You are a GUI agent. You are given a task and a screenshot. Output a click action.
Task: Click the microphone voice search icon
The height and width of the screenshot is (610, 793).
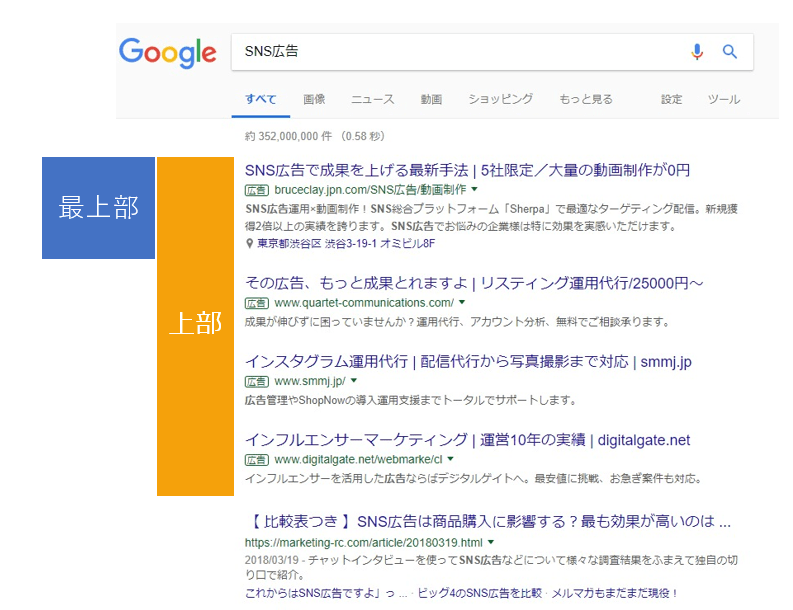click(697, 52)
